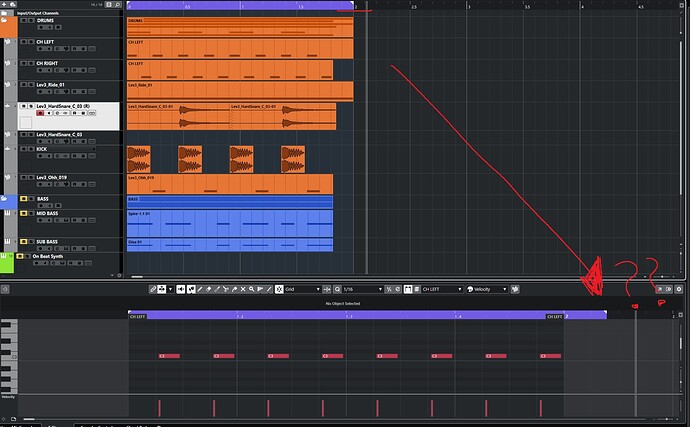Toggle Solo Editor button in the editor toolbar

(153, 289)
